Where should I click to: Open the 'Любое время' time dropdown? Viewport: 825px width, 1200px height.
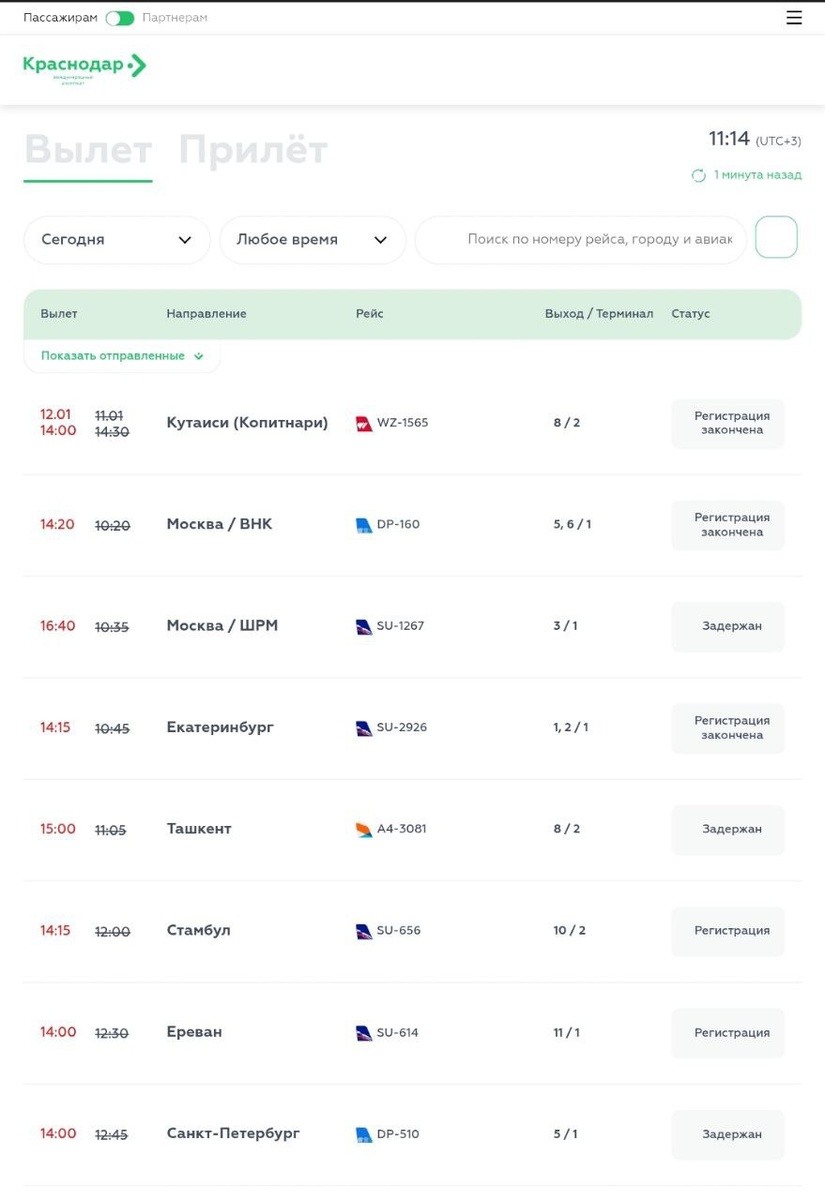pos(312,240)
